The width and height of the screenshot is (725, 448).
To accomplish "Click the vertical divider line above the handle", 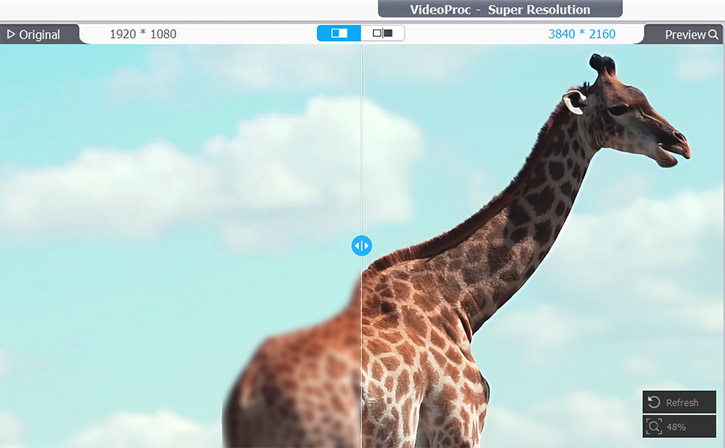I will (361, 140).
